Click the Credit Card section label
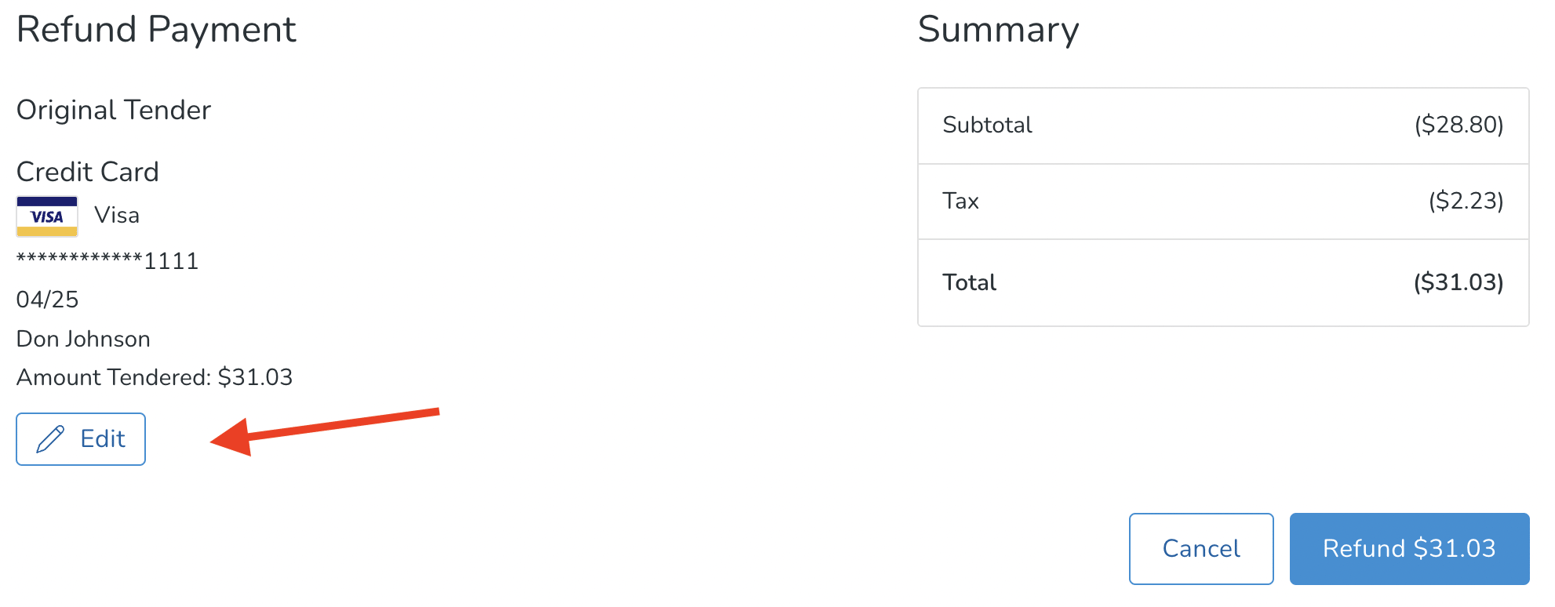This screenshot has width=1555, height=607. pos(87,171)
